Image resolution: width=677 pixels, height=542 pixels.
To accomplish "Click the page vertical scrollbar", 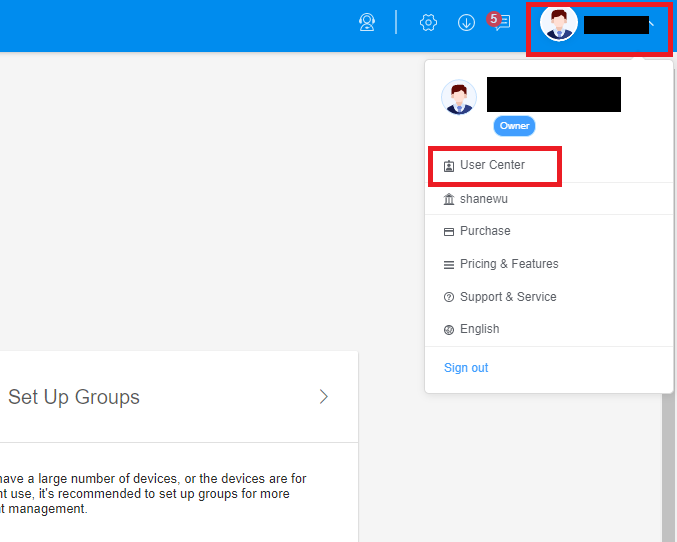I will 668,468.
